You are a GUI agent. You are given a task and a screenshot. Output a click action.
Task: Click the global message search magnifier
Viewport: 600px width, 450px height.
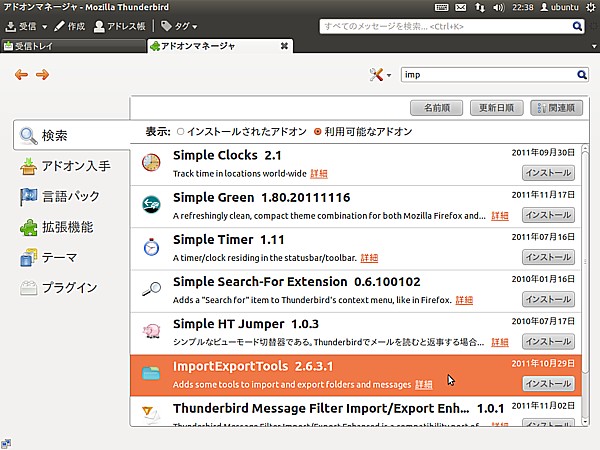(577, 26)
